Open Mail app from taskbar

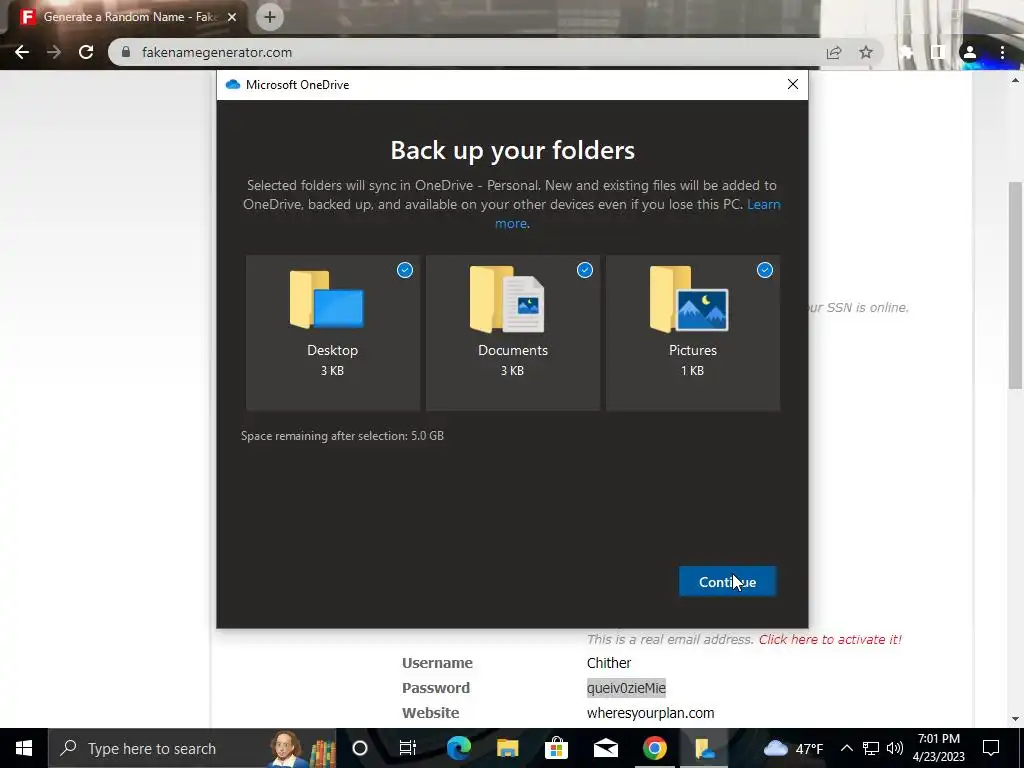pos(605,748)
